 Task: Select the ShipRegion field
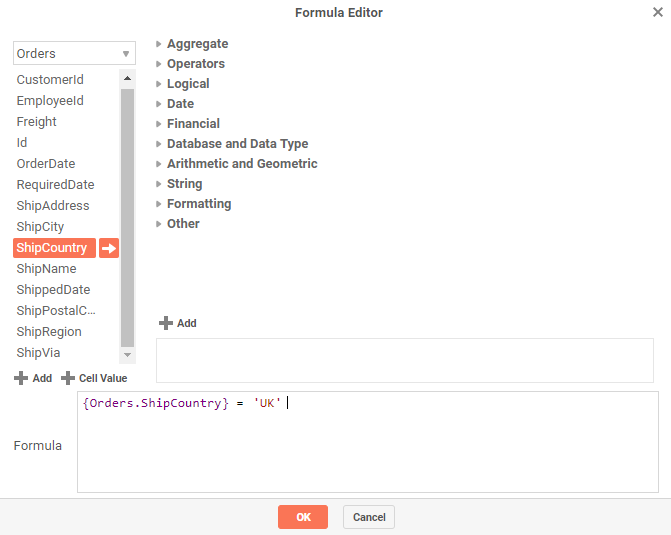pos(49,332)
